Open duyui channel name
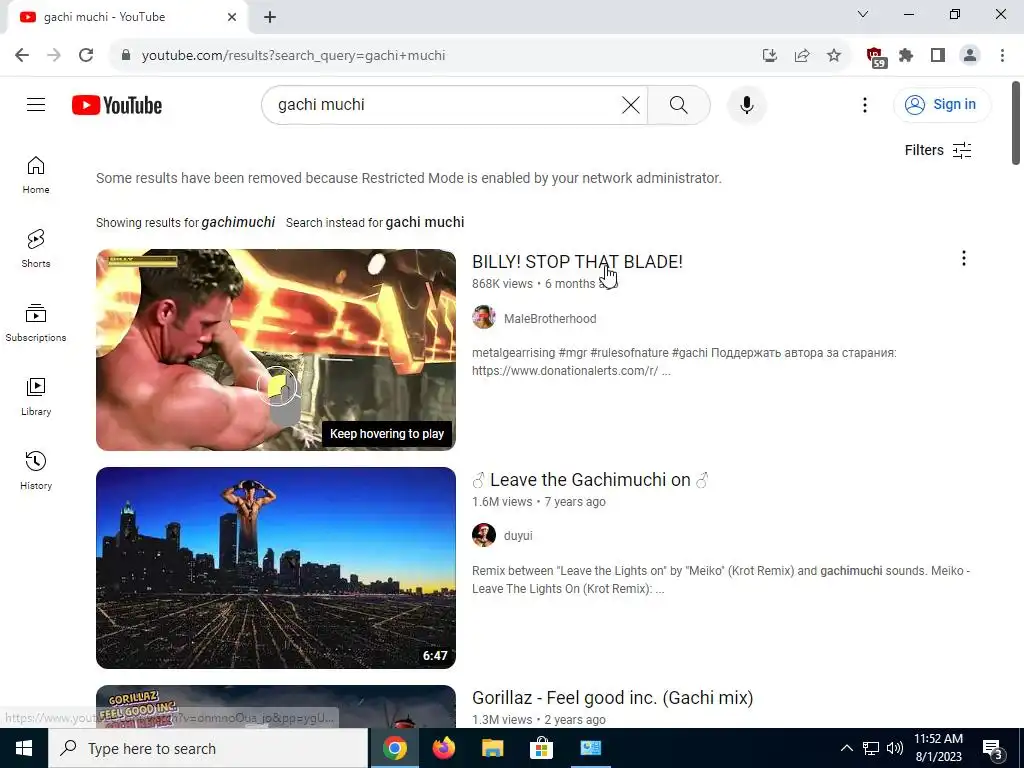Screen dimensions: 1024x768 [x=518, y=536]
